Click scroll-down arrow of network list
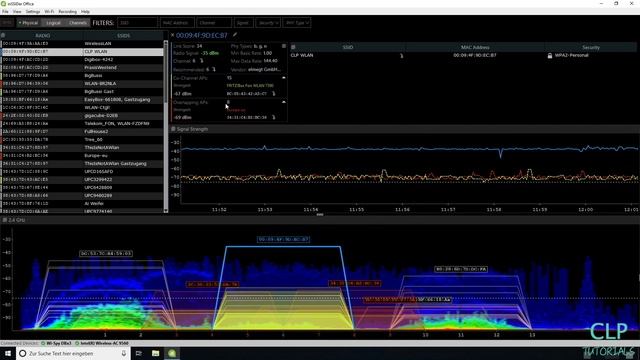The width and height of the screenshot is (640, 360). tap(166, 210)
